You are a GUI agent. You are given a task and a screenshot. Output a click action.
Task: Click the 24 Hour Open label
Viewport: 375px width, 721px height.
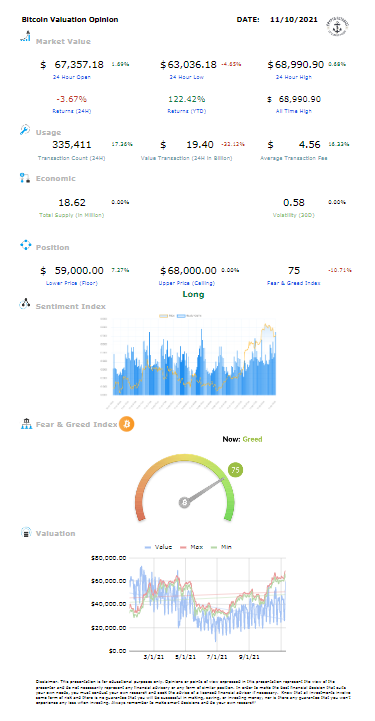pos(72,77)
